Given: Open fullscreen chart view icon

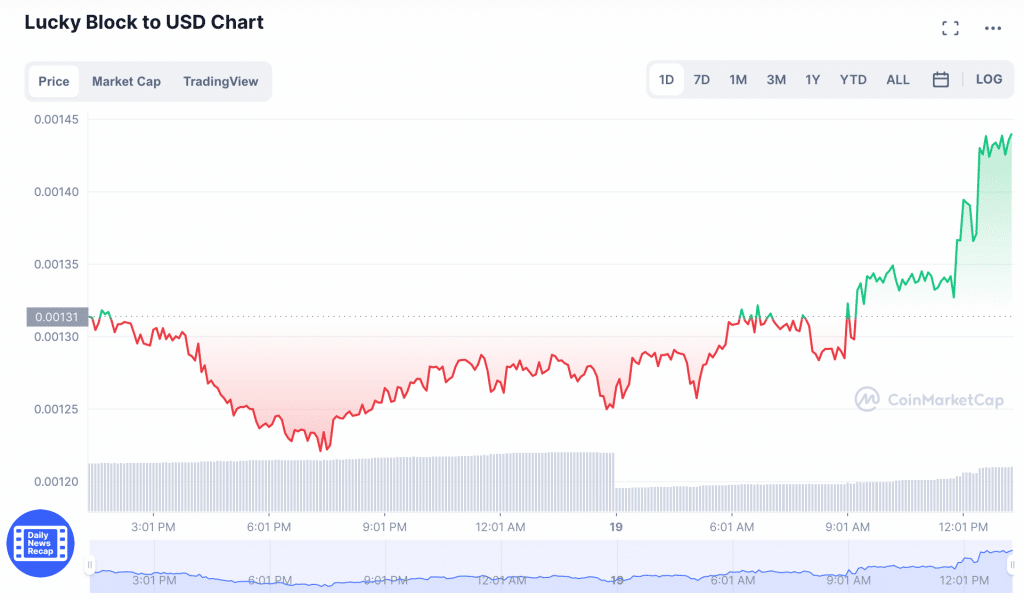Looking at the screenshot, I should pyautogui.click(x=950, y=28).
